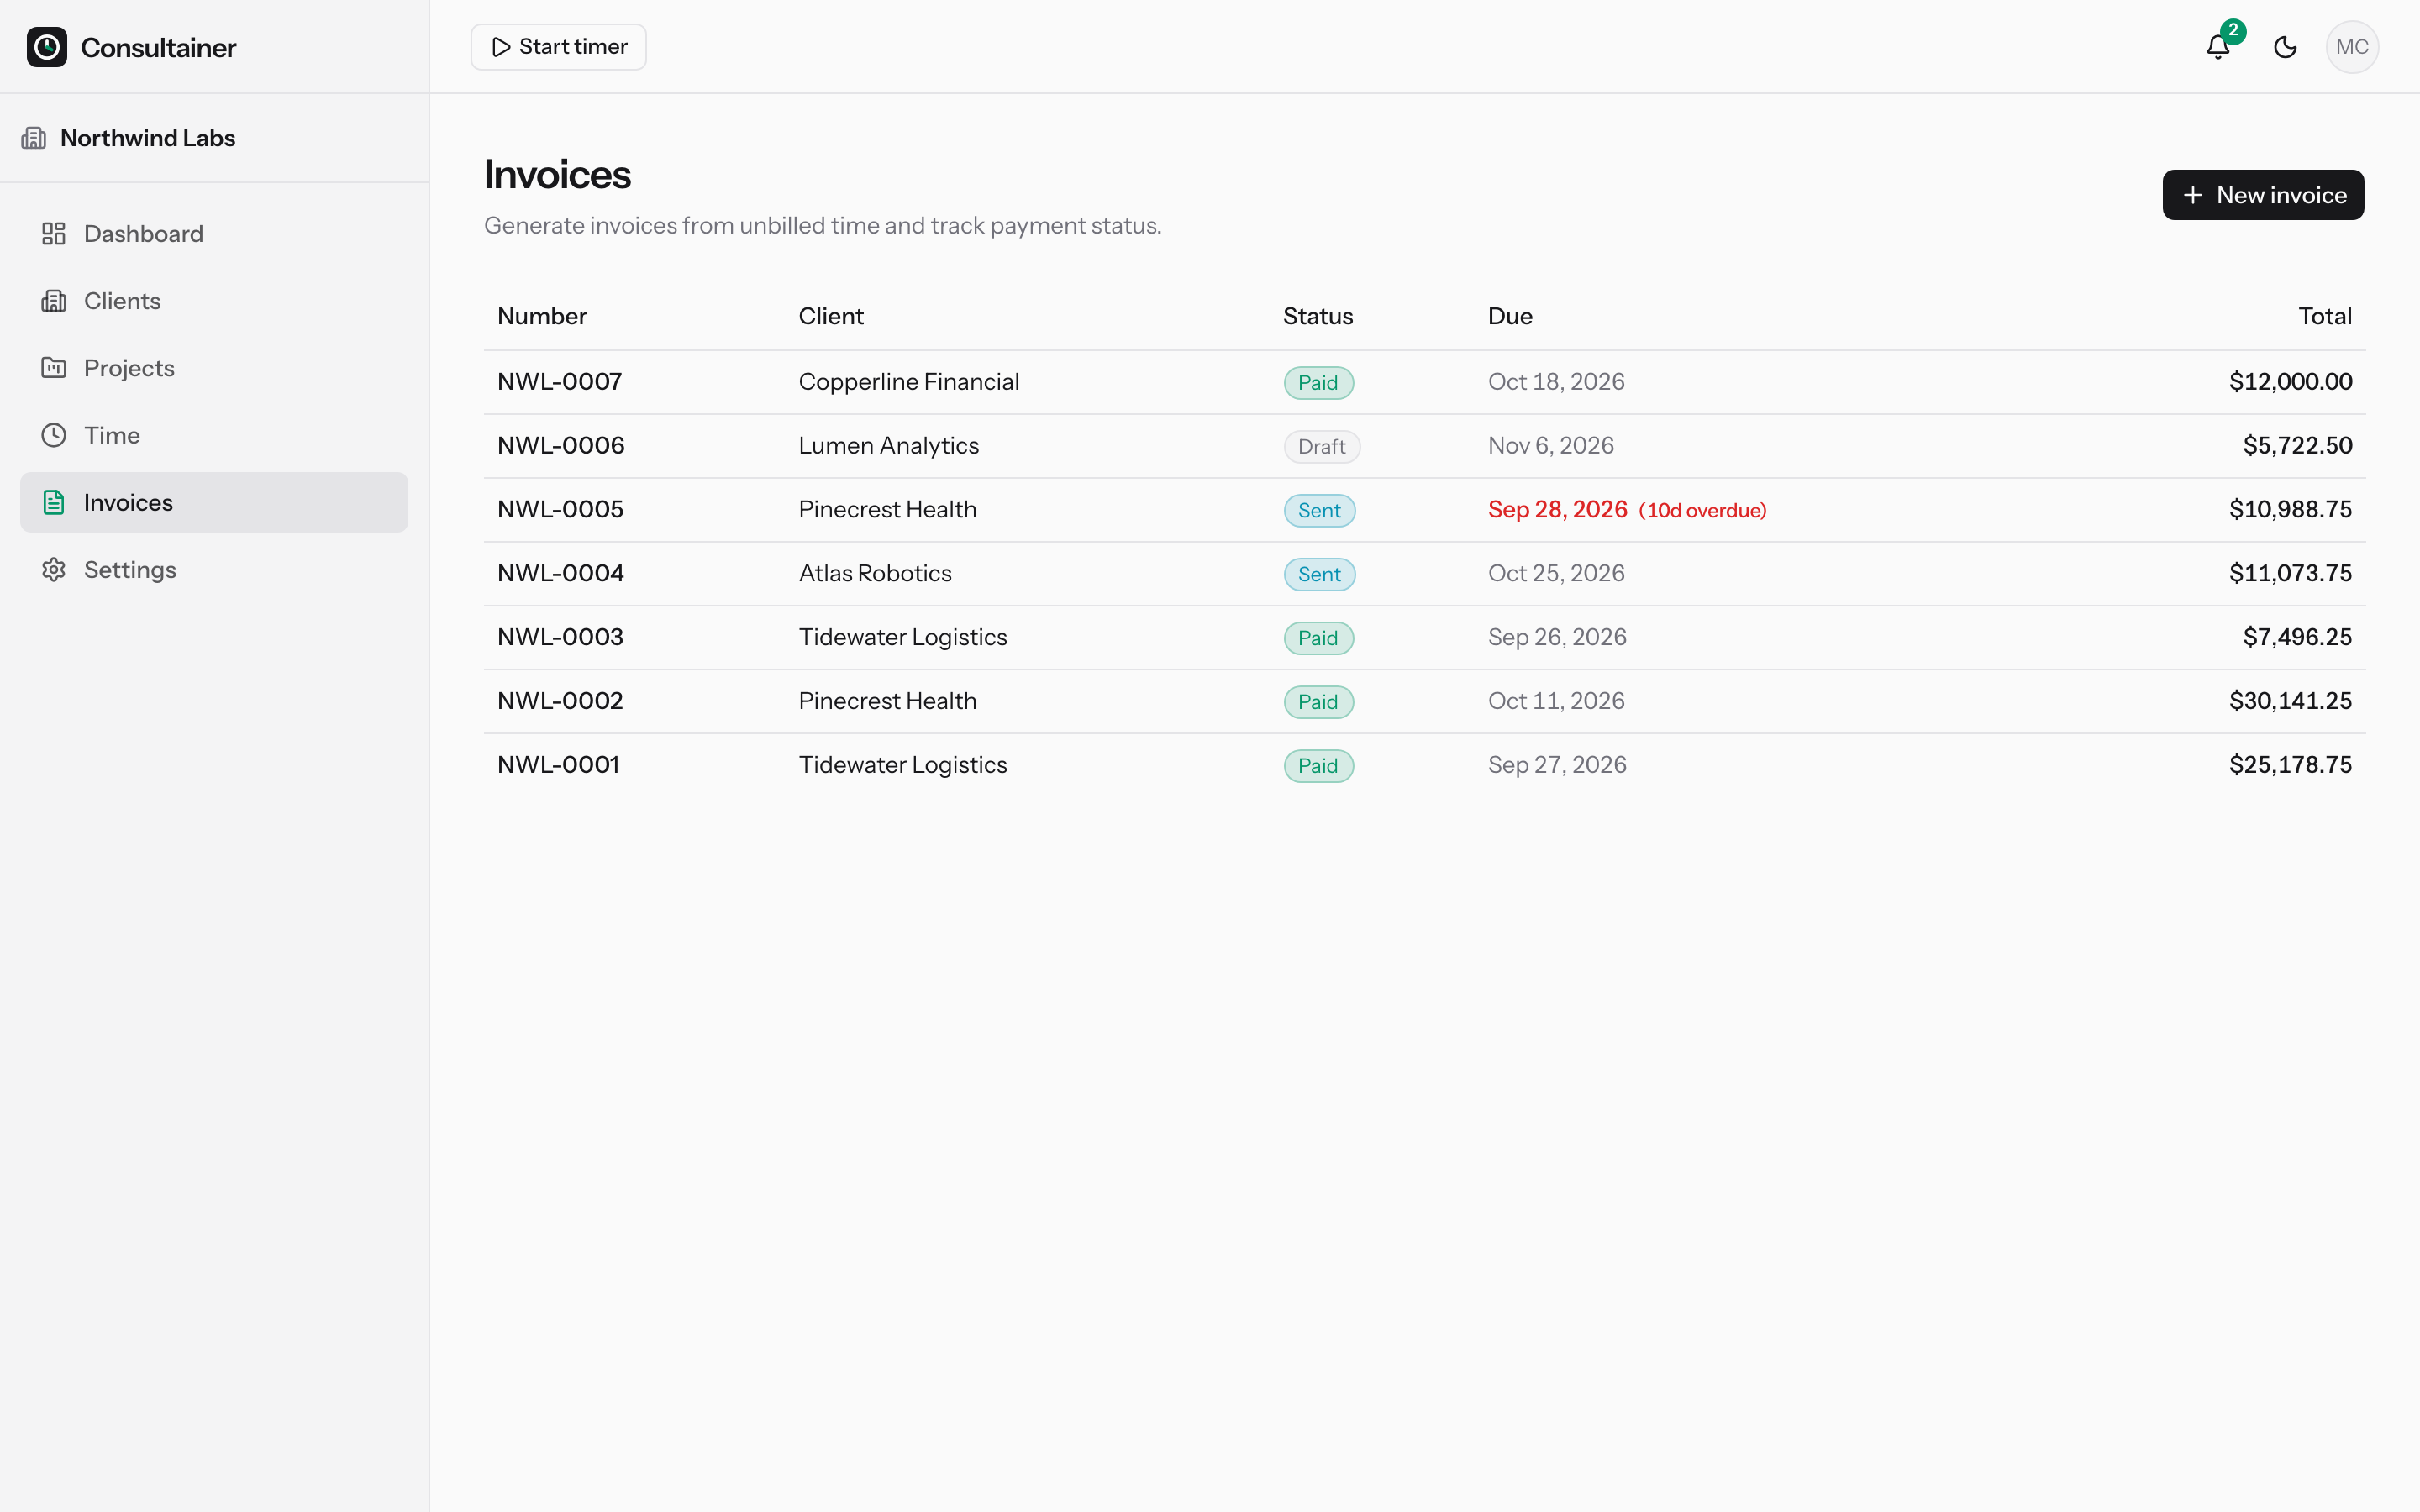Click the $30,141.25 total
Viewport: 2420px width, 1512px height.
click(2290, 701)
